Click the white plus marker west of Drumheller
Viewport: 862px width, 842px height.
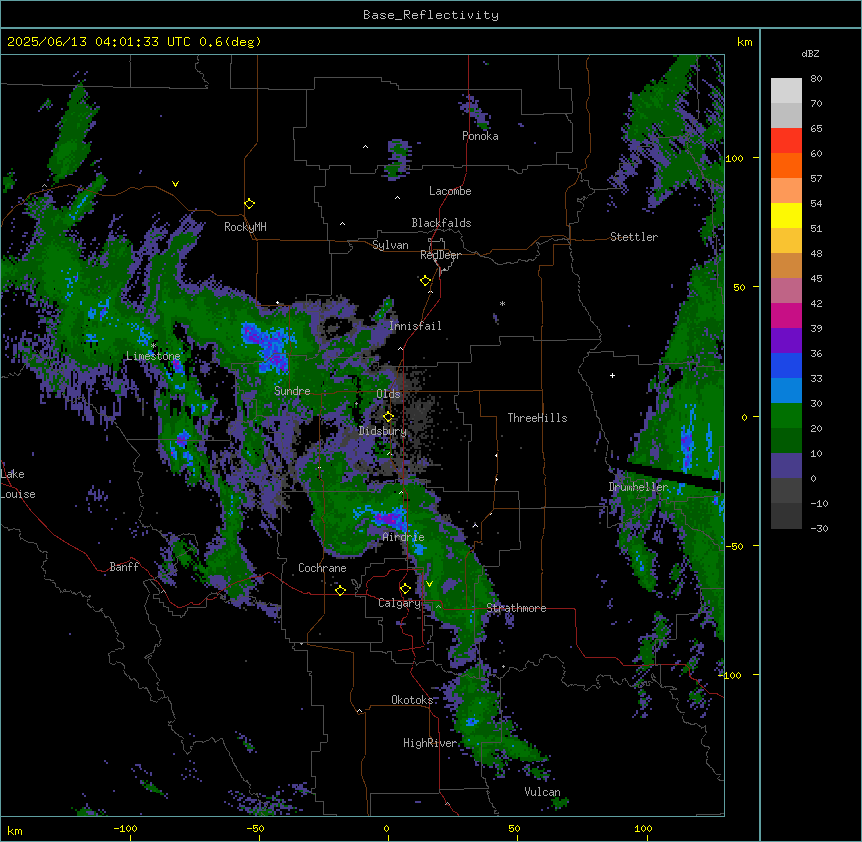click(612, 375)
